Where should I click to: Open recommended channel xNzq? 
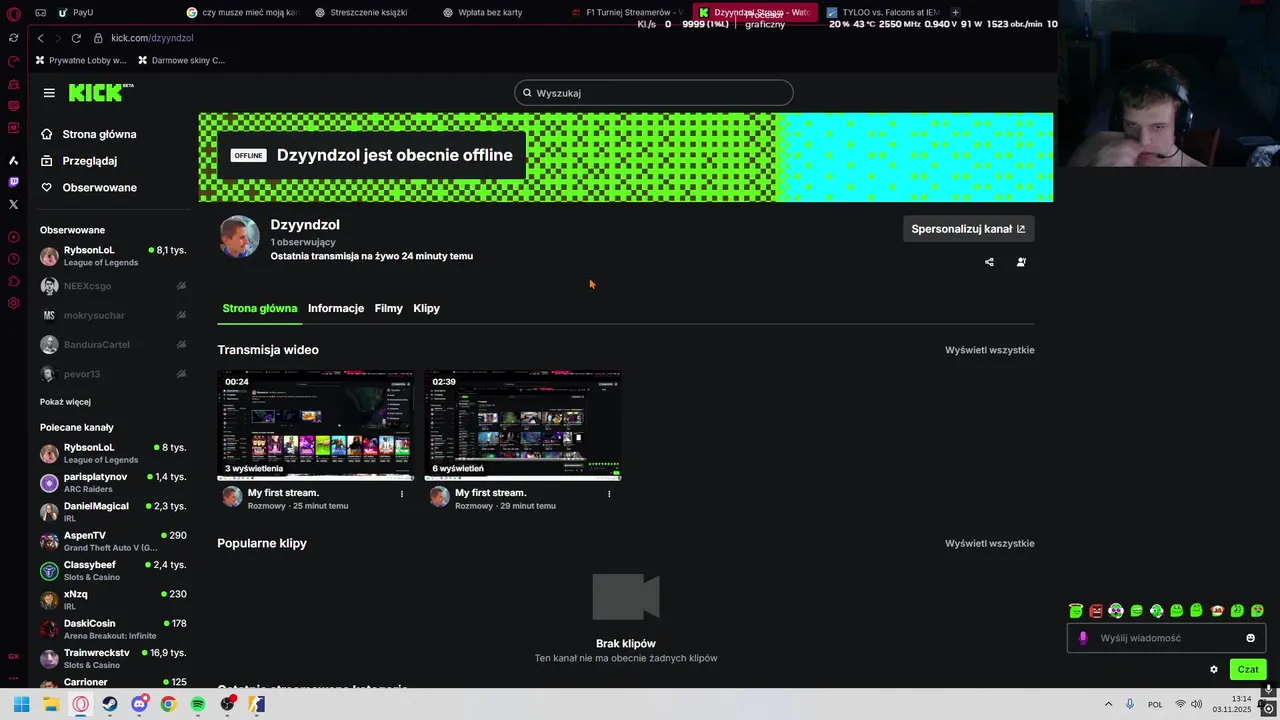113,600
